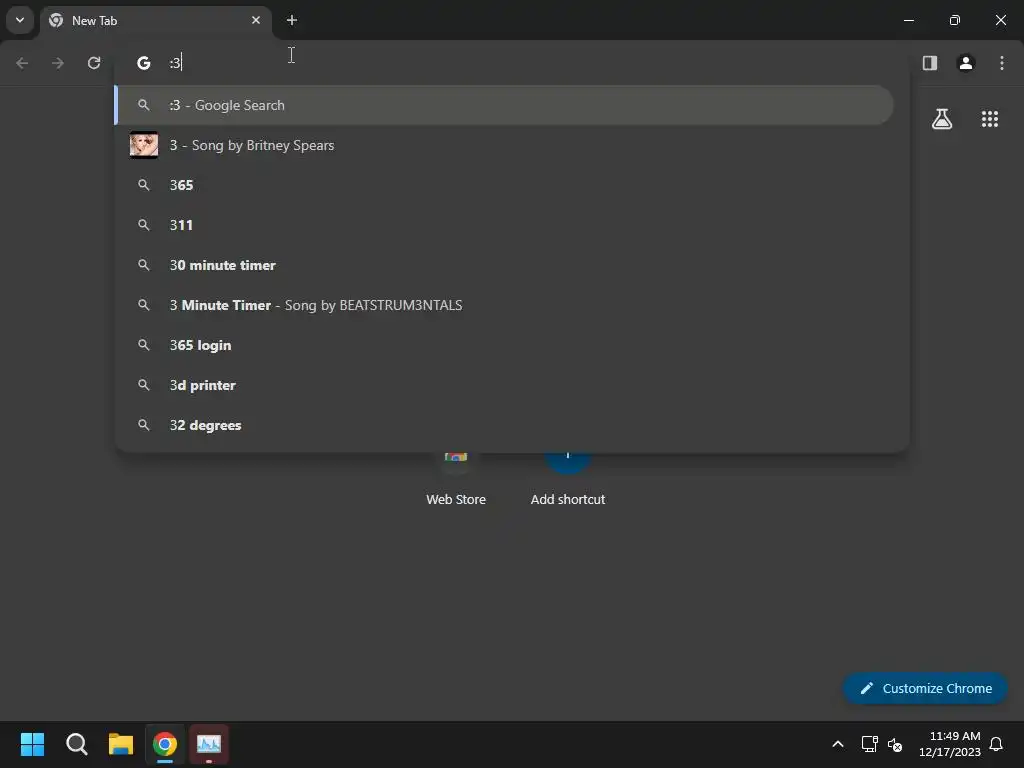The image size is (1024, 768).
Task: Open the tab search dropdown arrow
Action: [20, 20]
